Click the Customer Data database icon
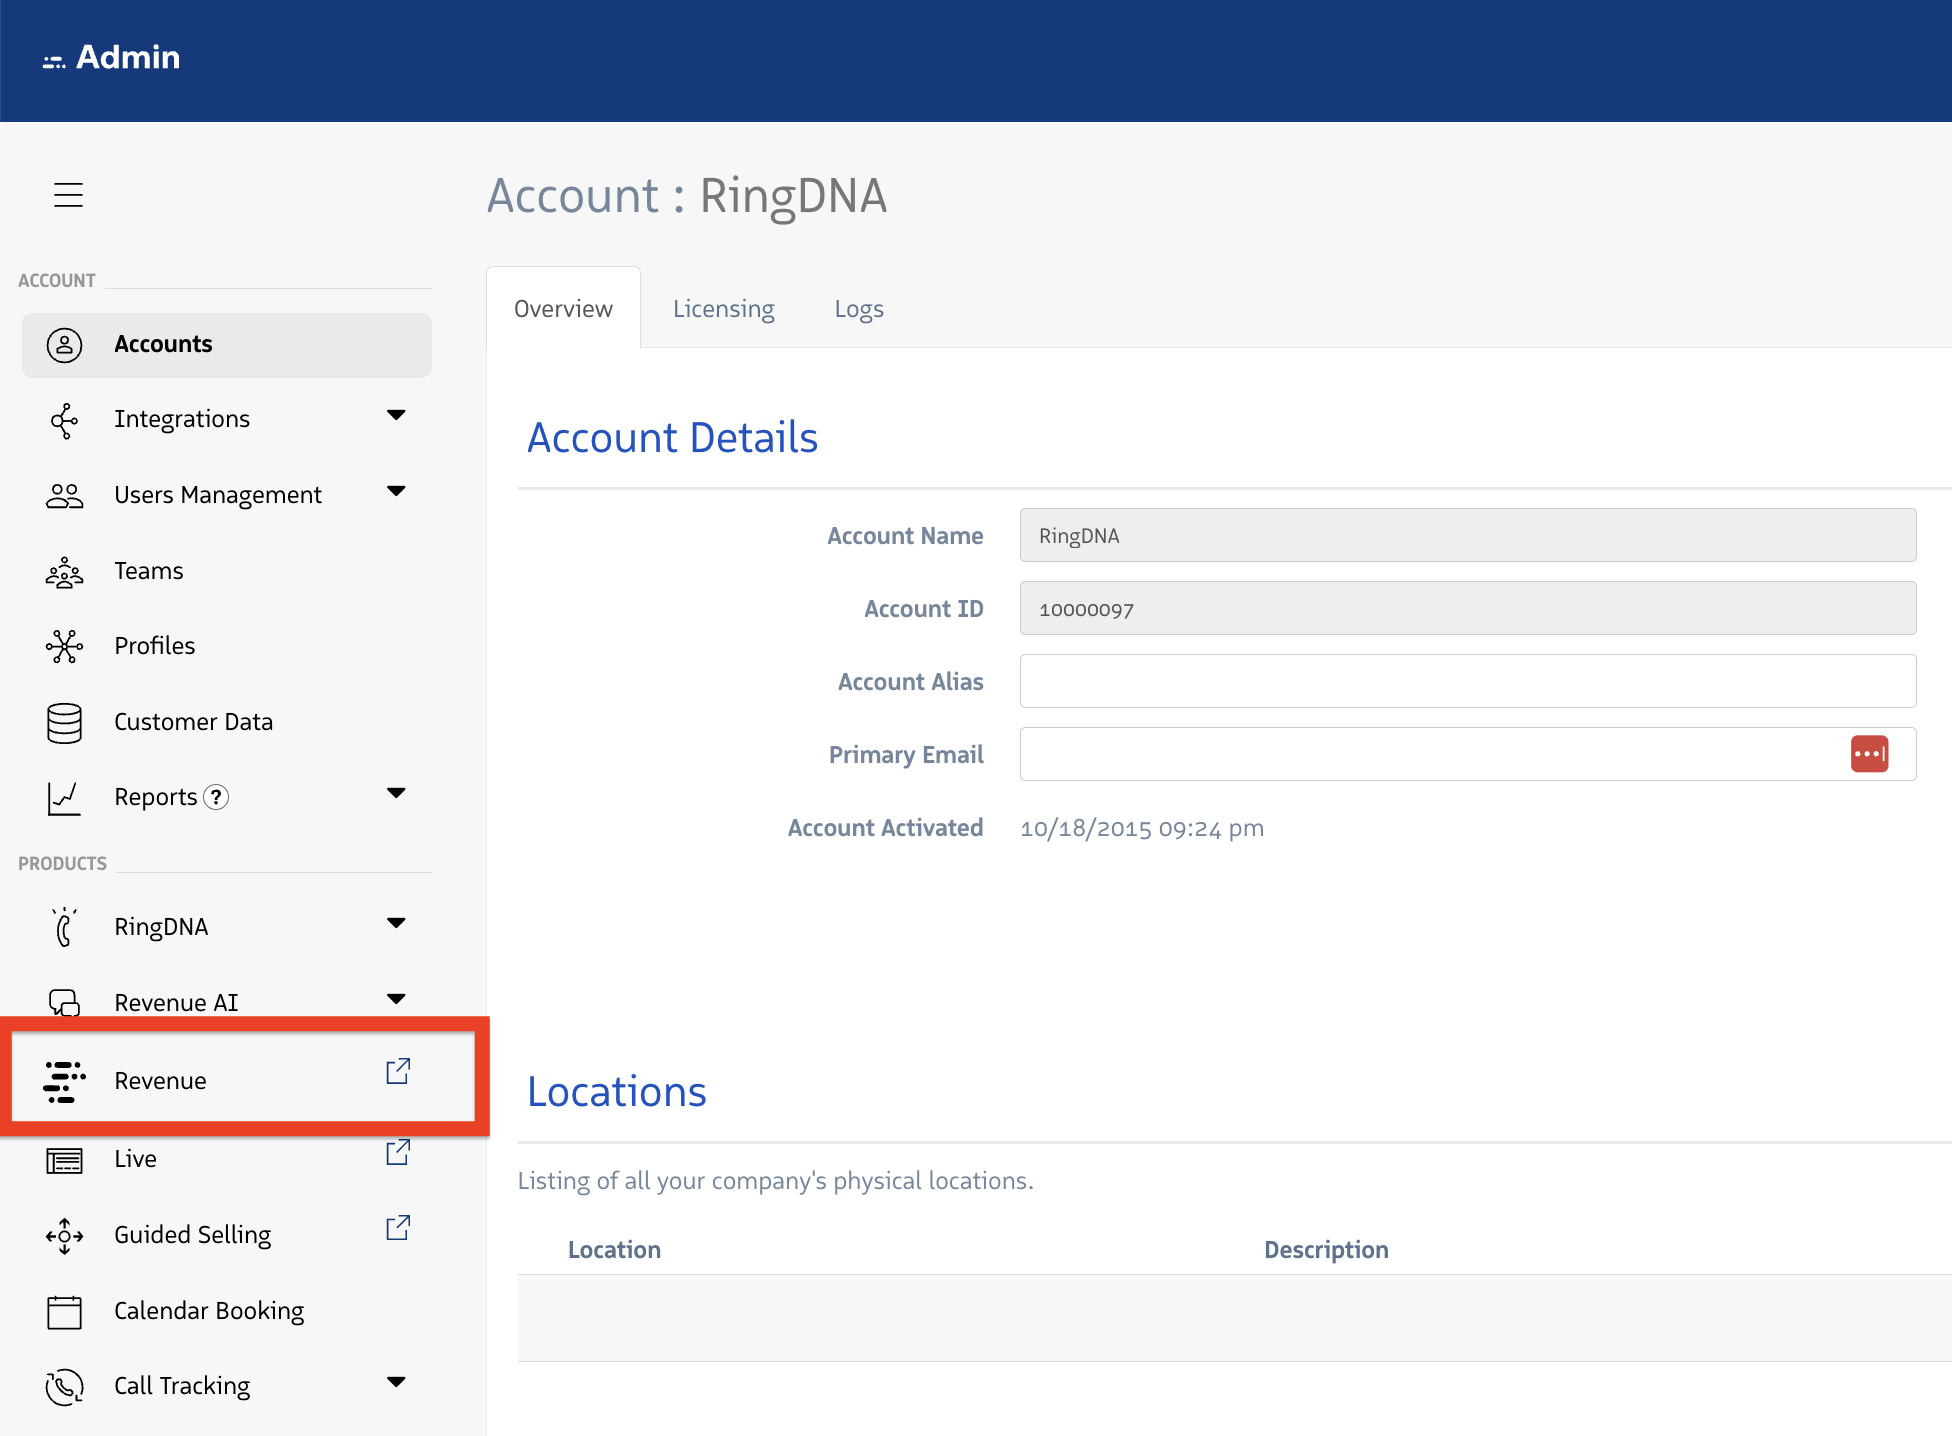Screen dimensions: 1952x1436 64,723
